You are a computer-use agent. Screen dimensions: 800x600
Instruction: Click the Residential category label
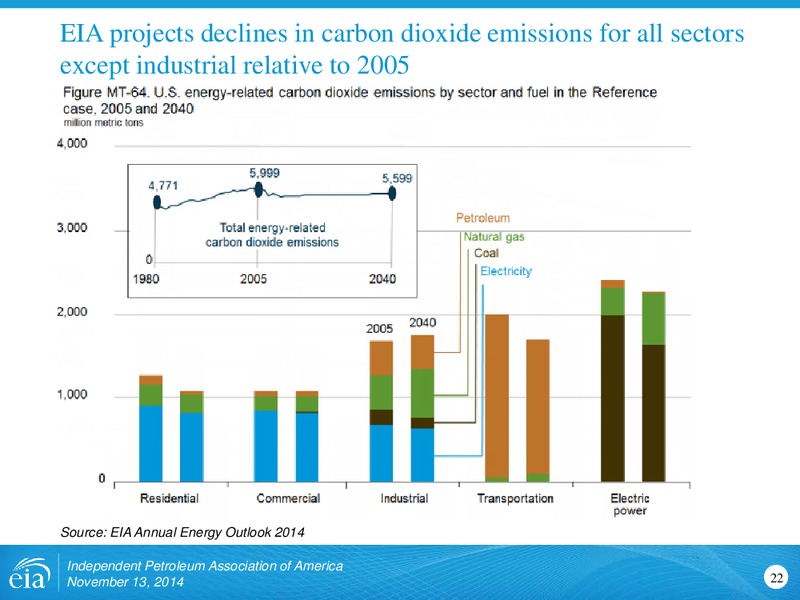[x=169, y=498]
